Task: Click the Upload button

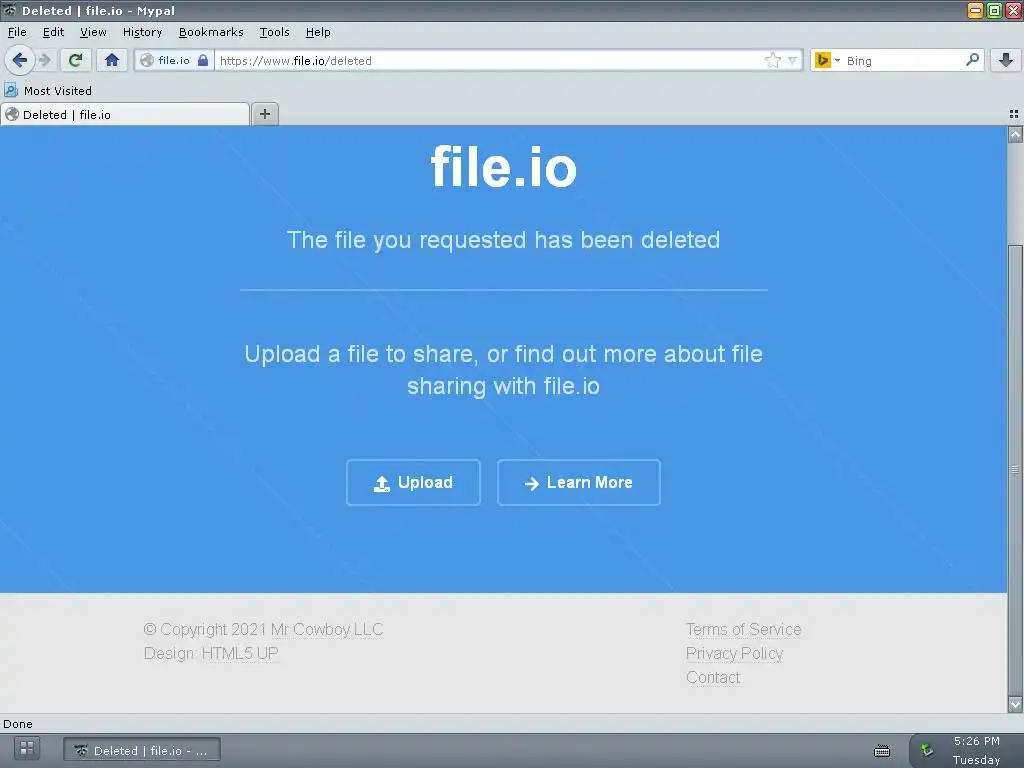Action: pyautogui.click(x=413, y=483)
